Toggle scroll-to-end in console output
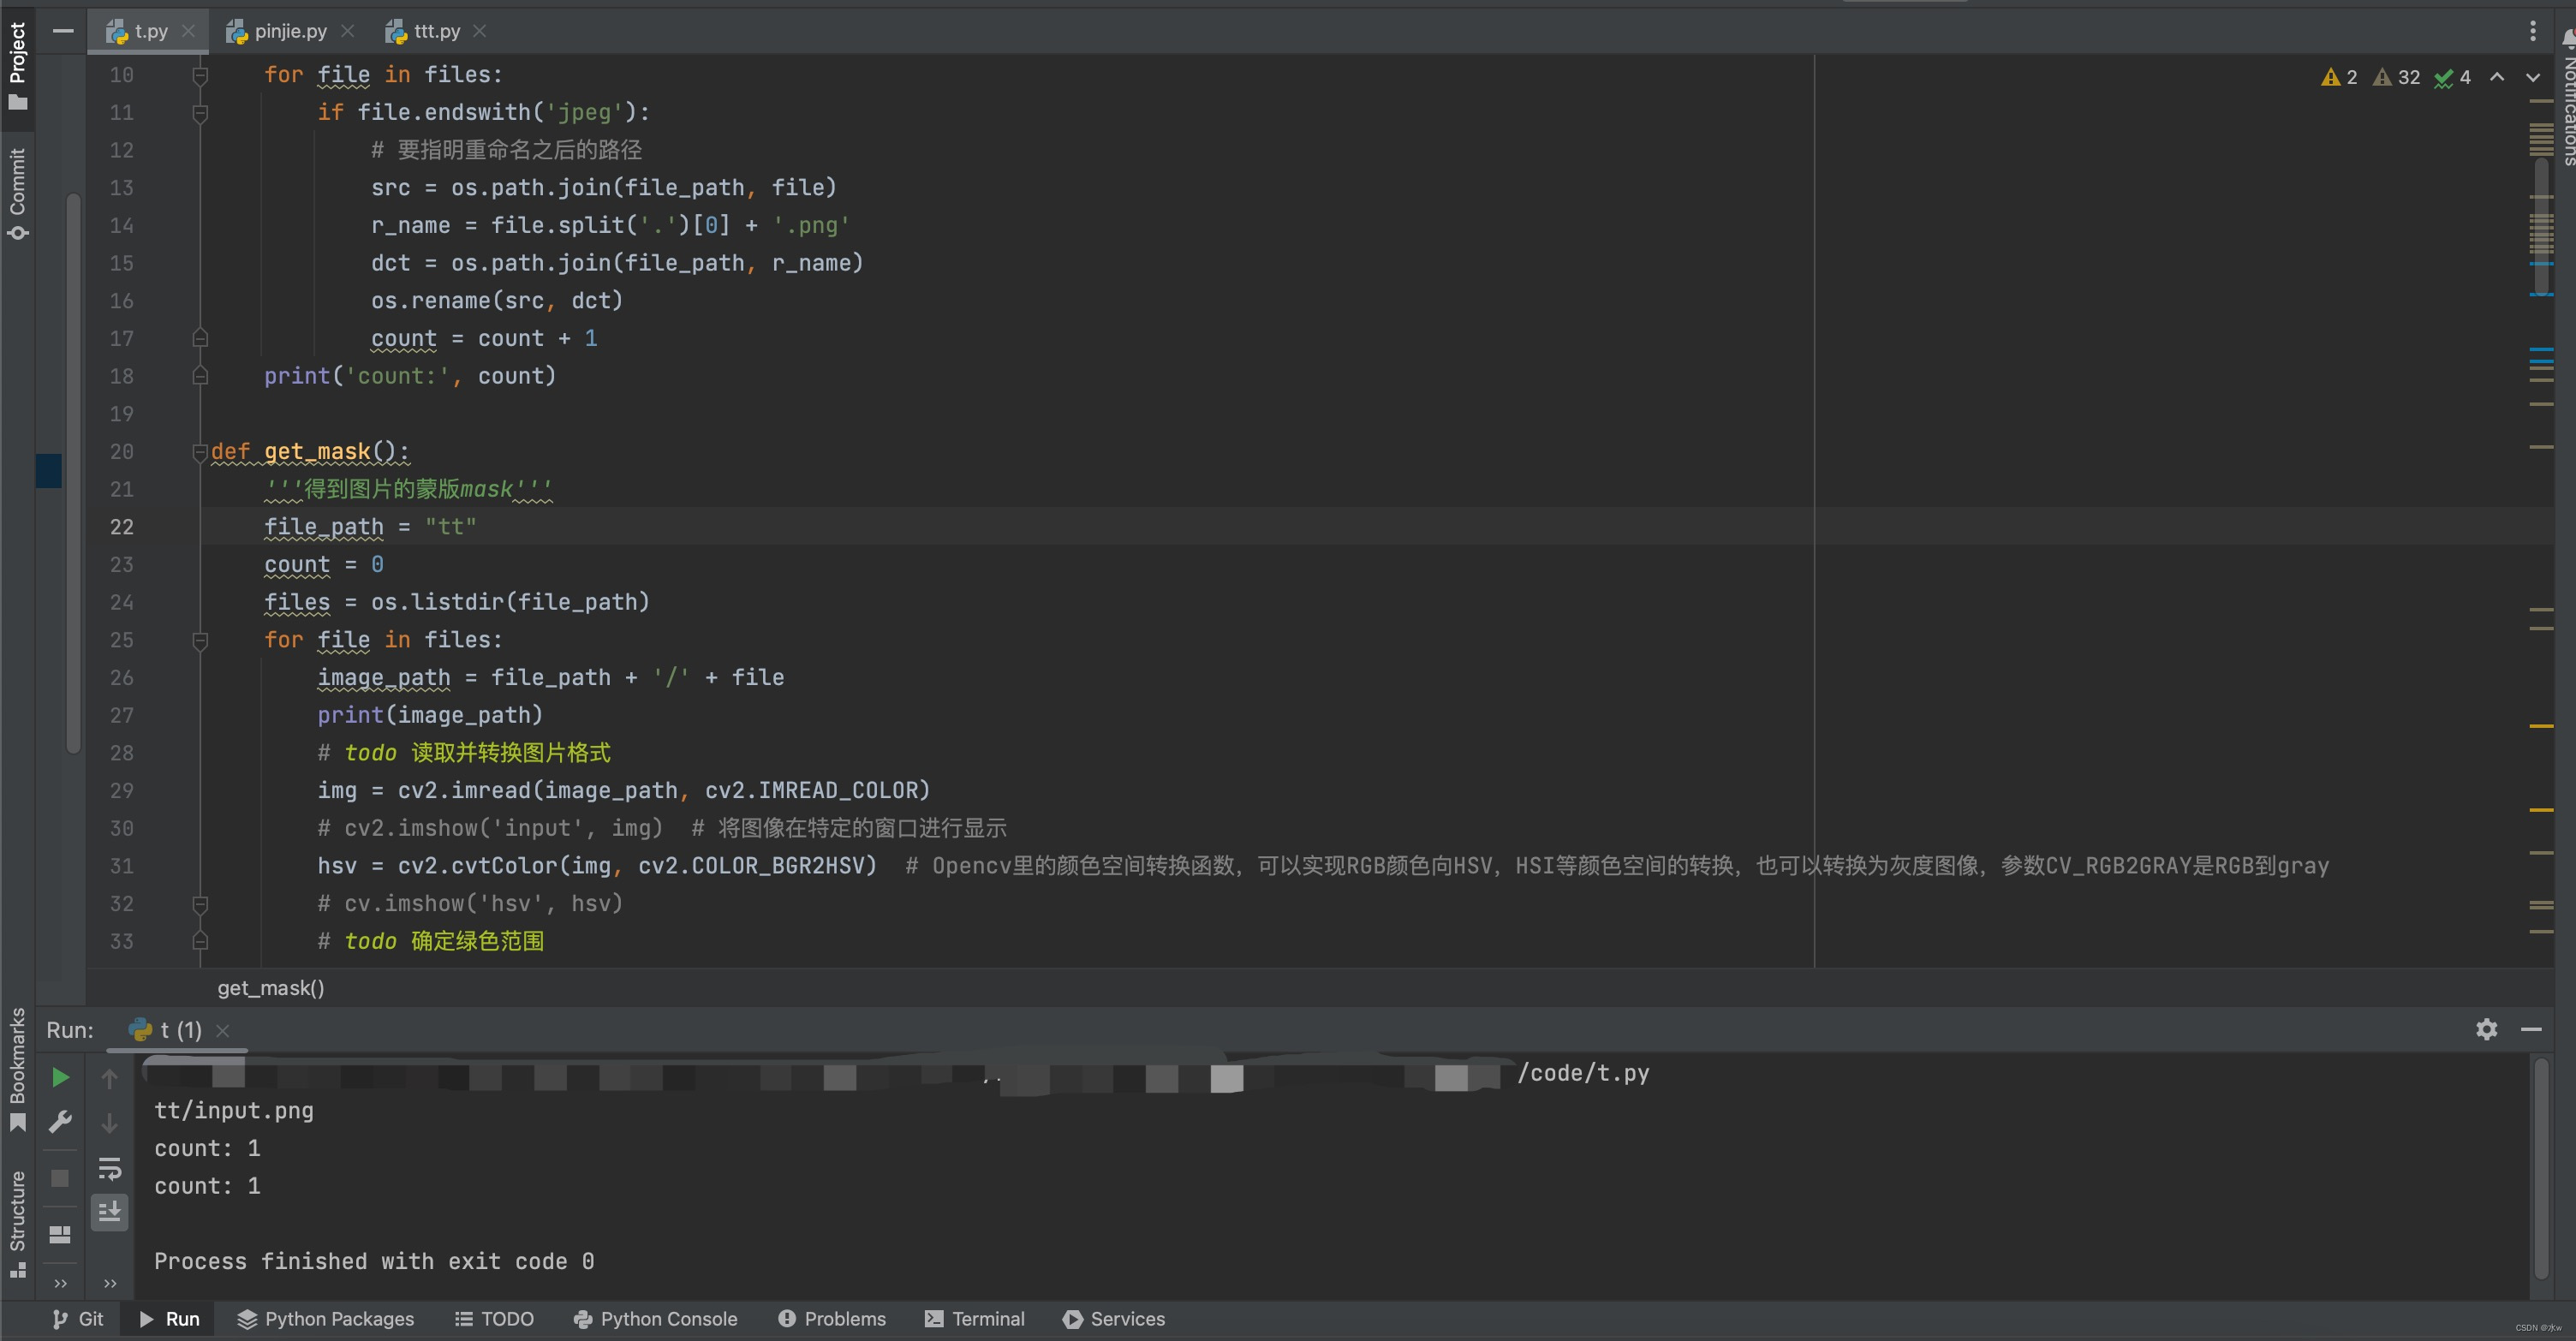 tap(110, 1212)
